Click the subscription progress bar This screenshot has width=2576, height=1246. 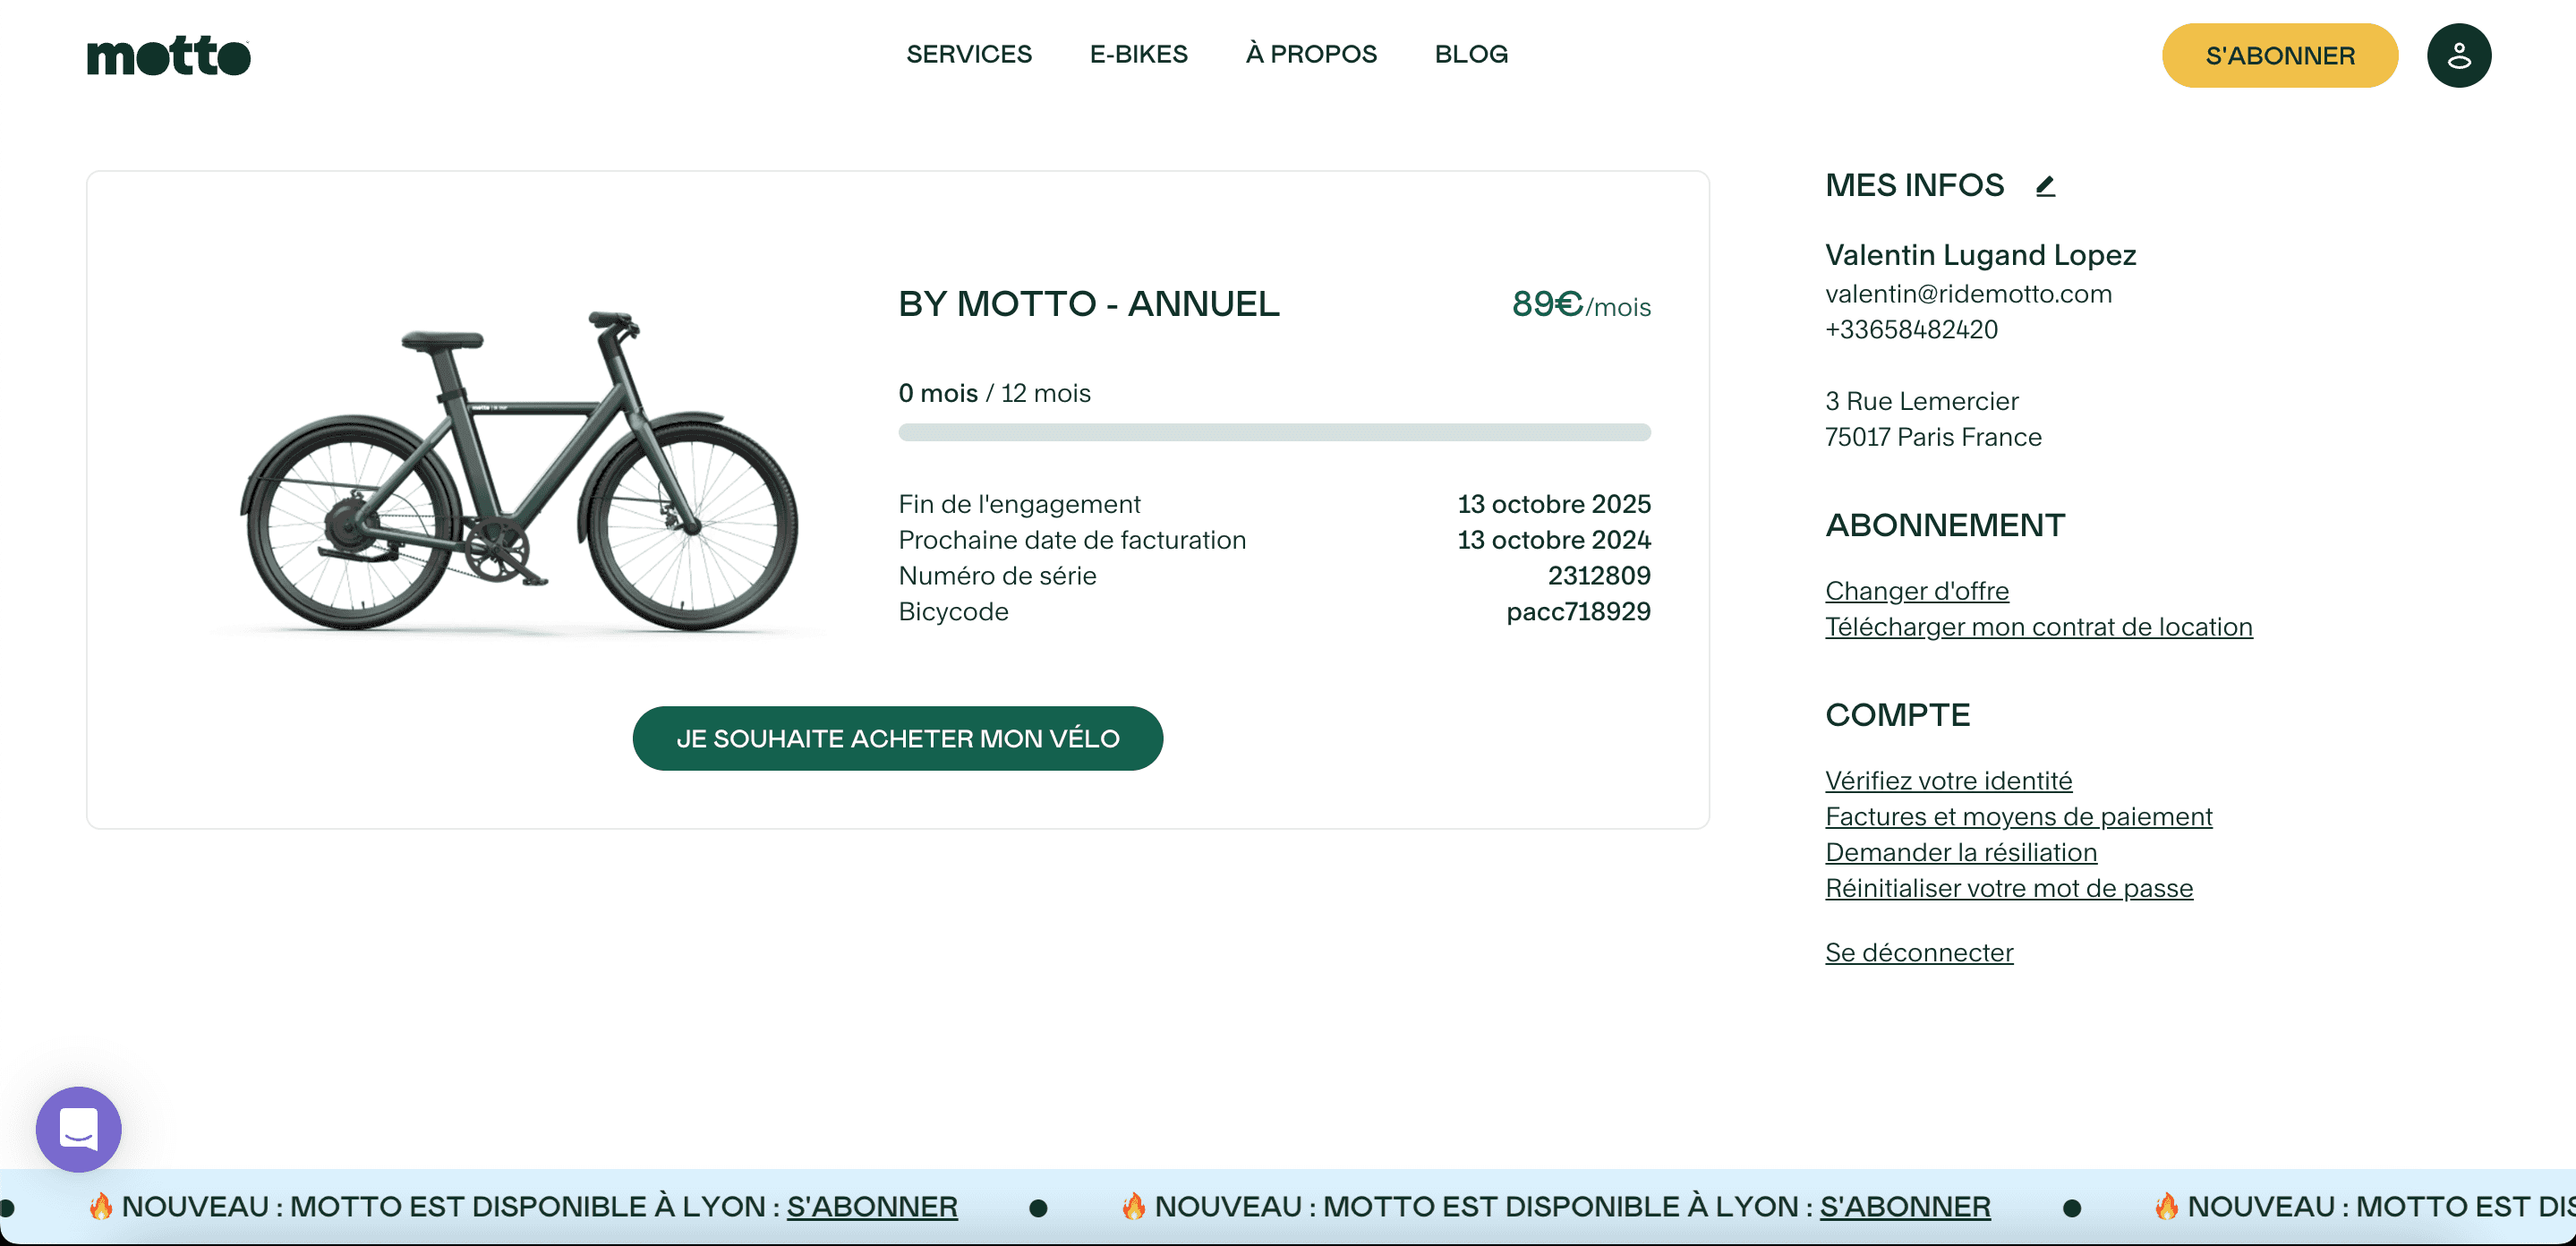pos(1273,432)
